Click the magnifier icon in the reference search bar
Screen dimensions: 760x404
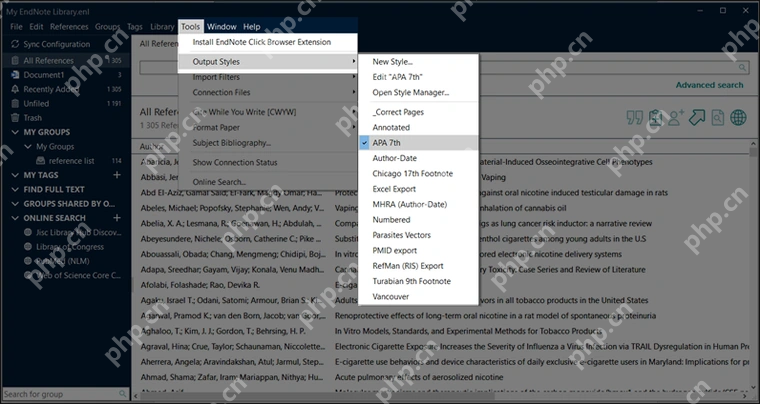pos(743,68)
